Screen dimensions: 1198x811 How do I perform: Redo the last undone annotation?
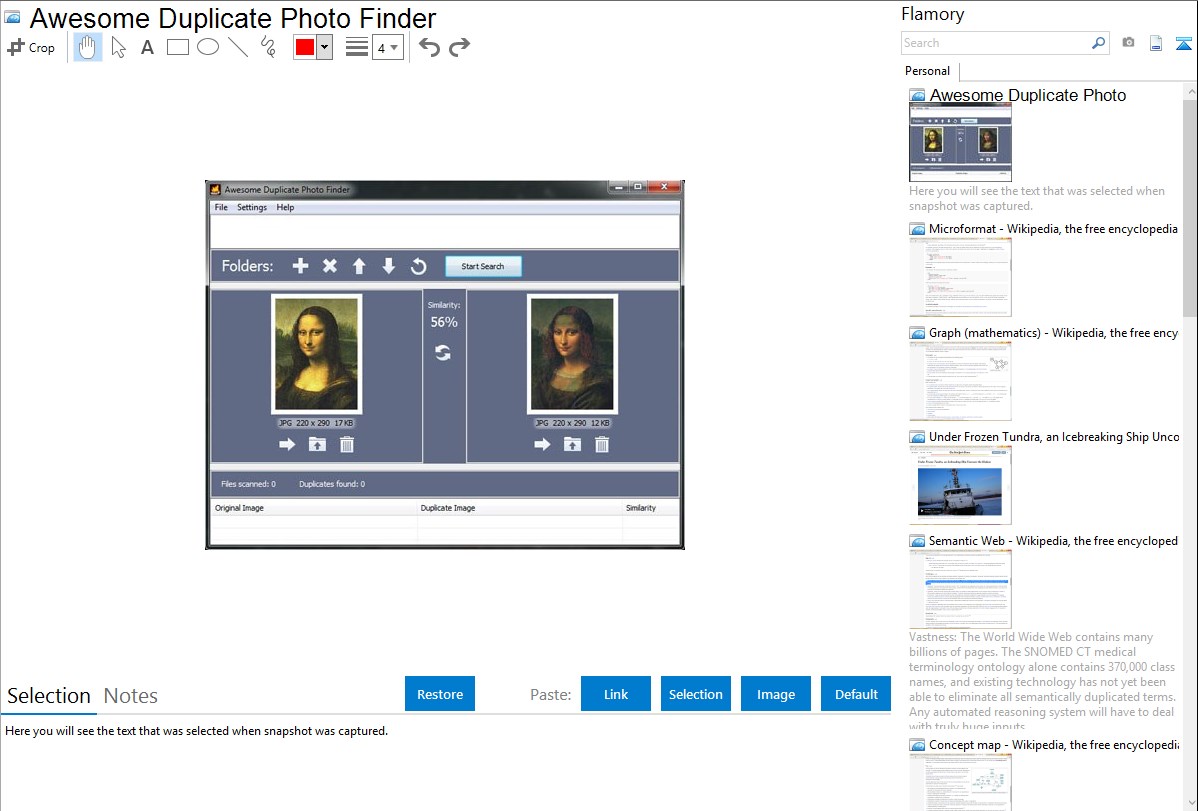tap(459, 47)
